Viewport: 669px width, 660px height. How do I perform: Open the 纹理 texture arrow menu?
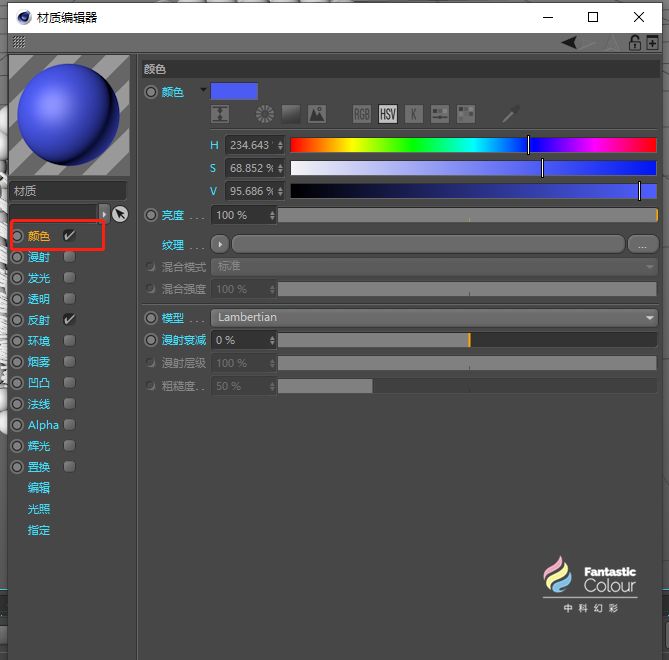tap(220, 244)
